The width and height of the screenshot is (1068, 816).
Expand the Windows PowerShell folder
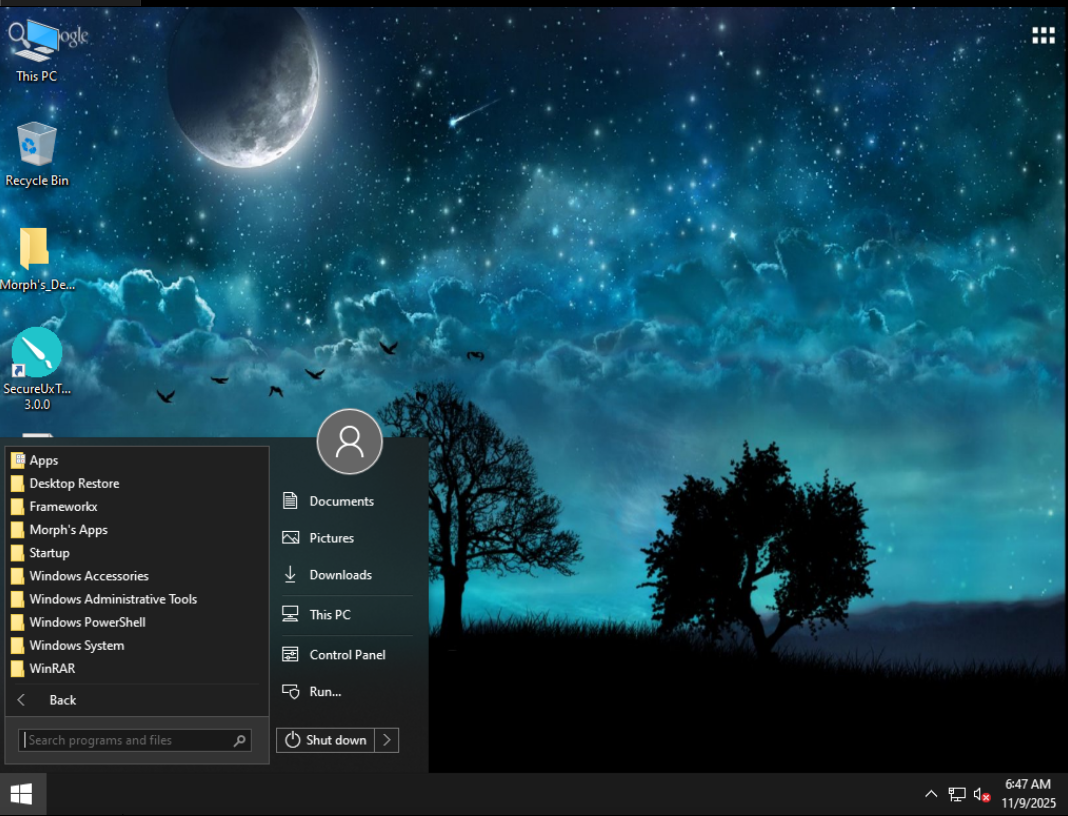87,622
